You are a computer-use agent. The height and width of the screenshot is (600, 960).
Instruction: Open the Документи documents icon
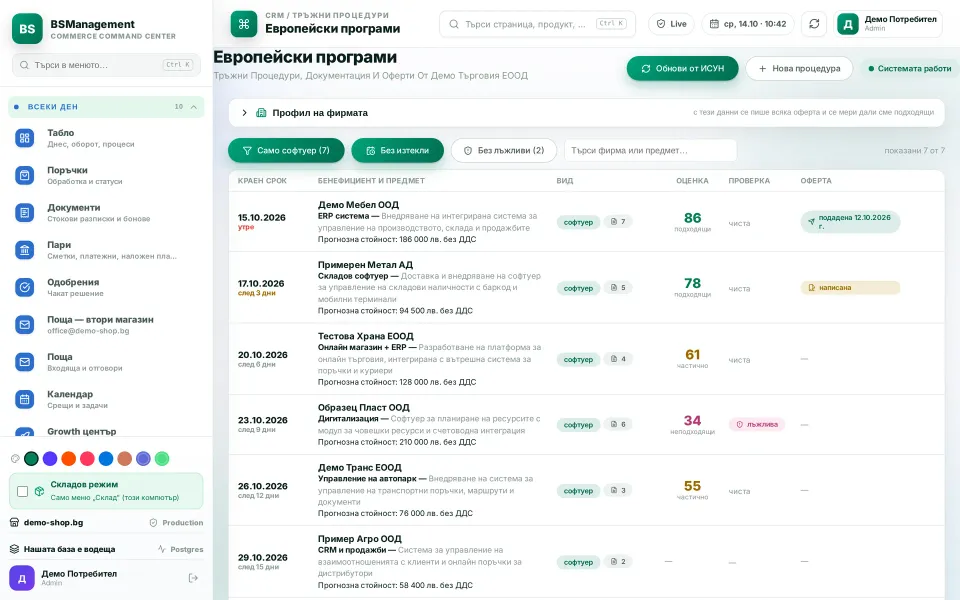point(24,212)
